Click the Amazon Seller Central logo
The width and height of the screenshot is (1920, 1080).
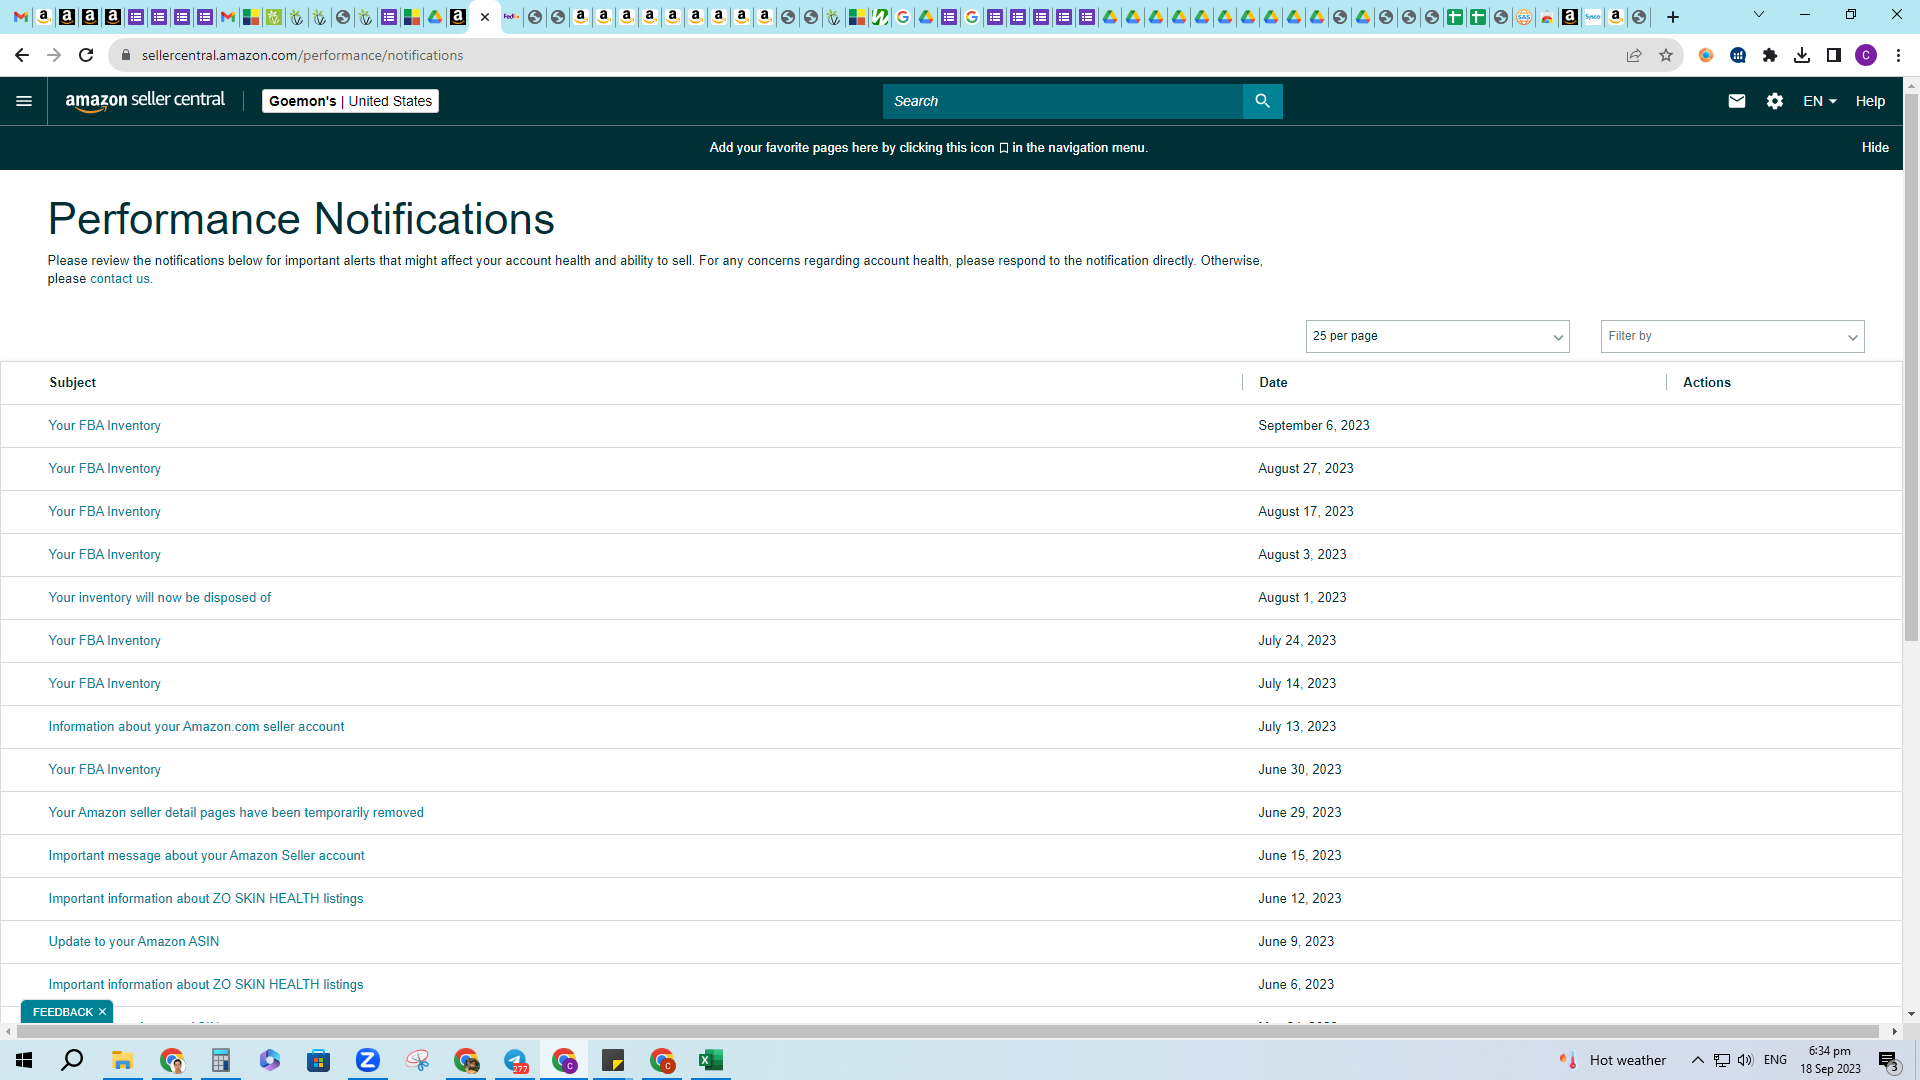145,101
